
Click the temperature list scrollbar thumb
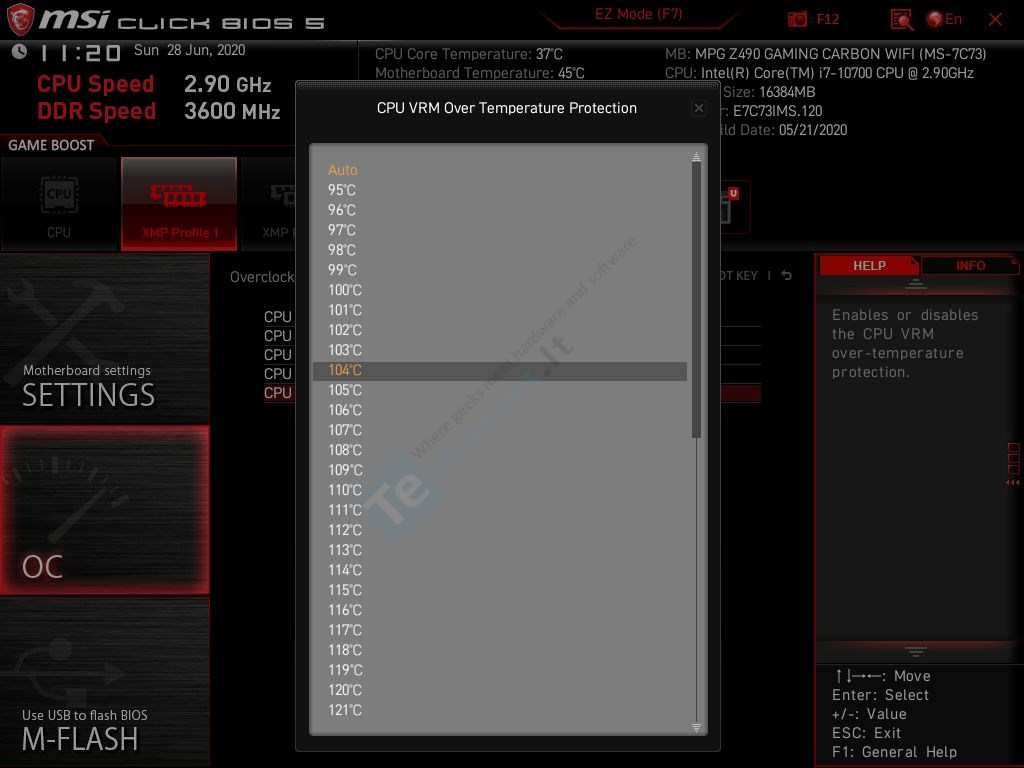696,300
